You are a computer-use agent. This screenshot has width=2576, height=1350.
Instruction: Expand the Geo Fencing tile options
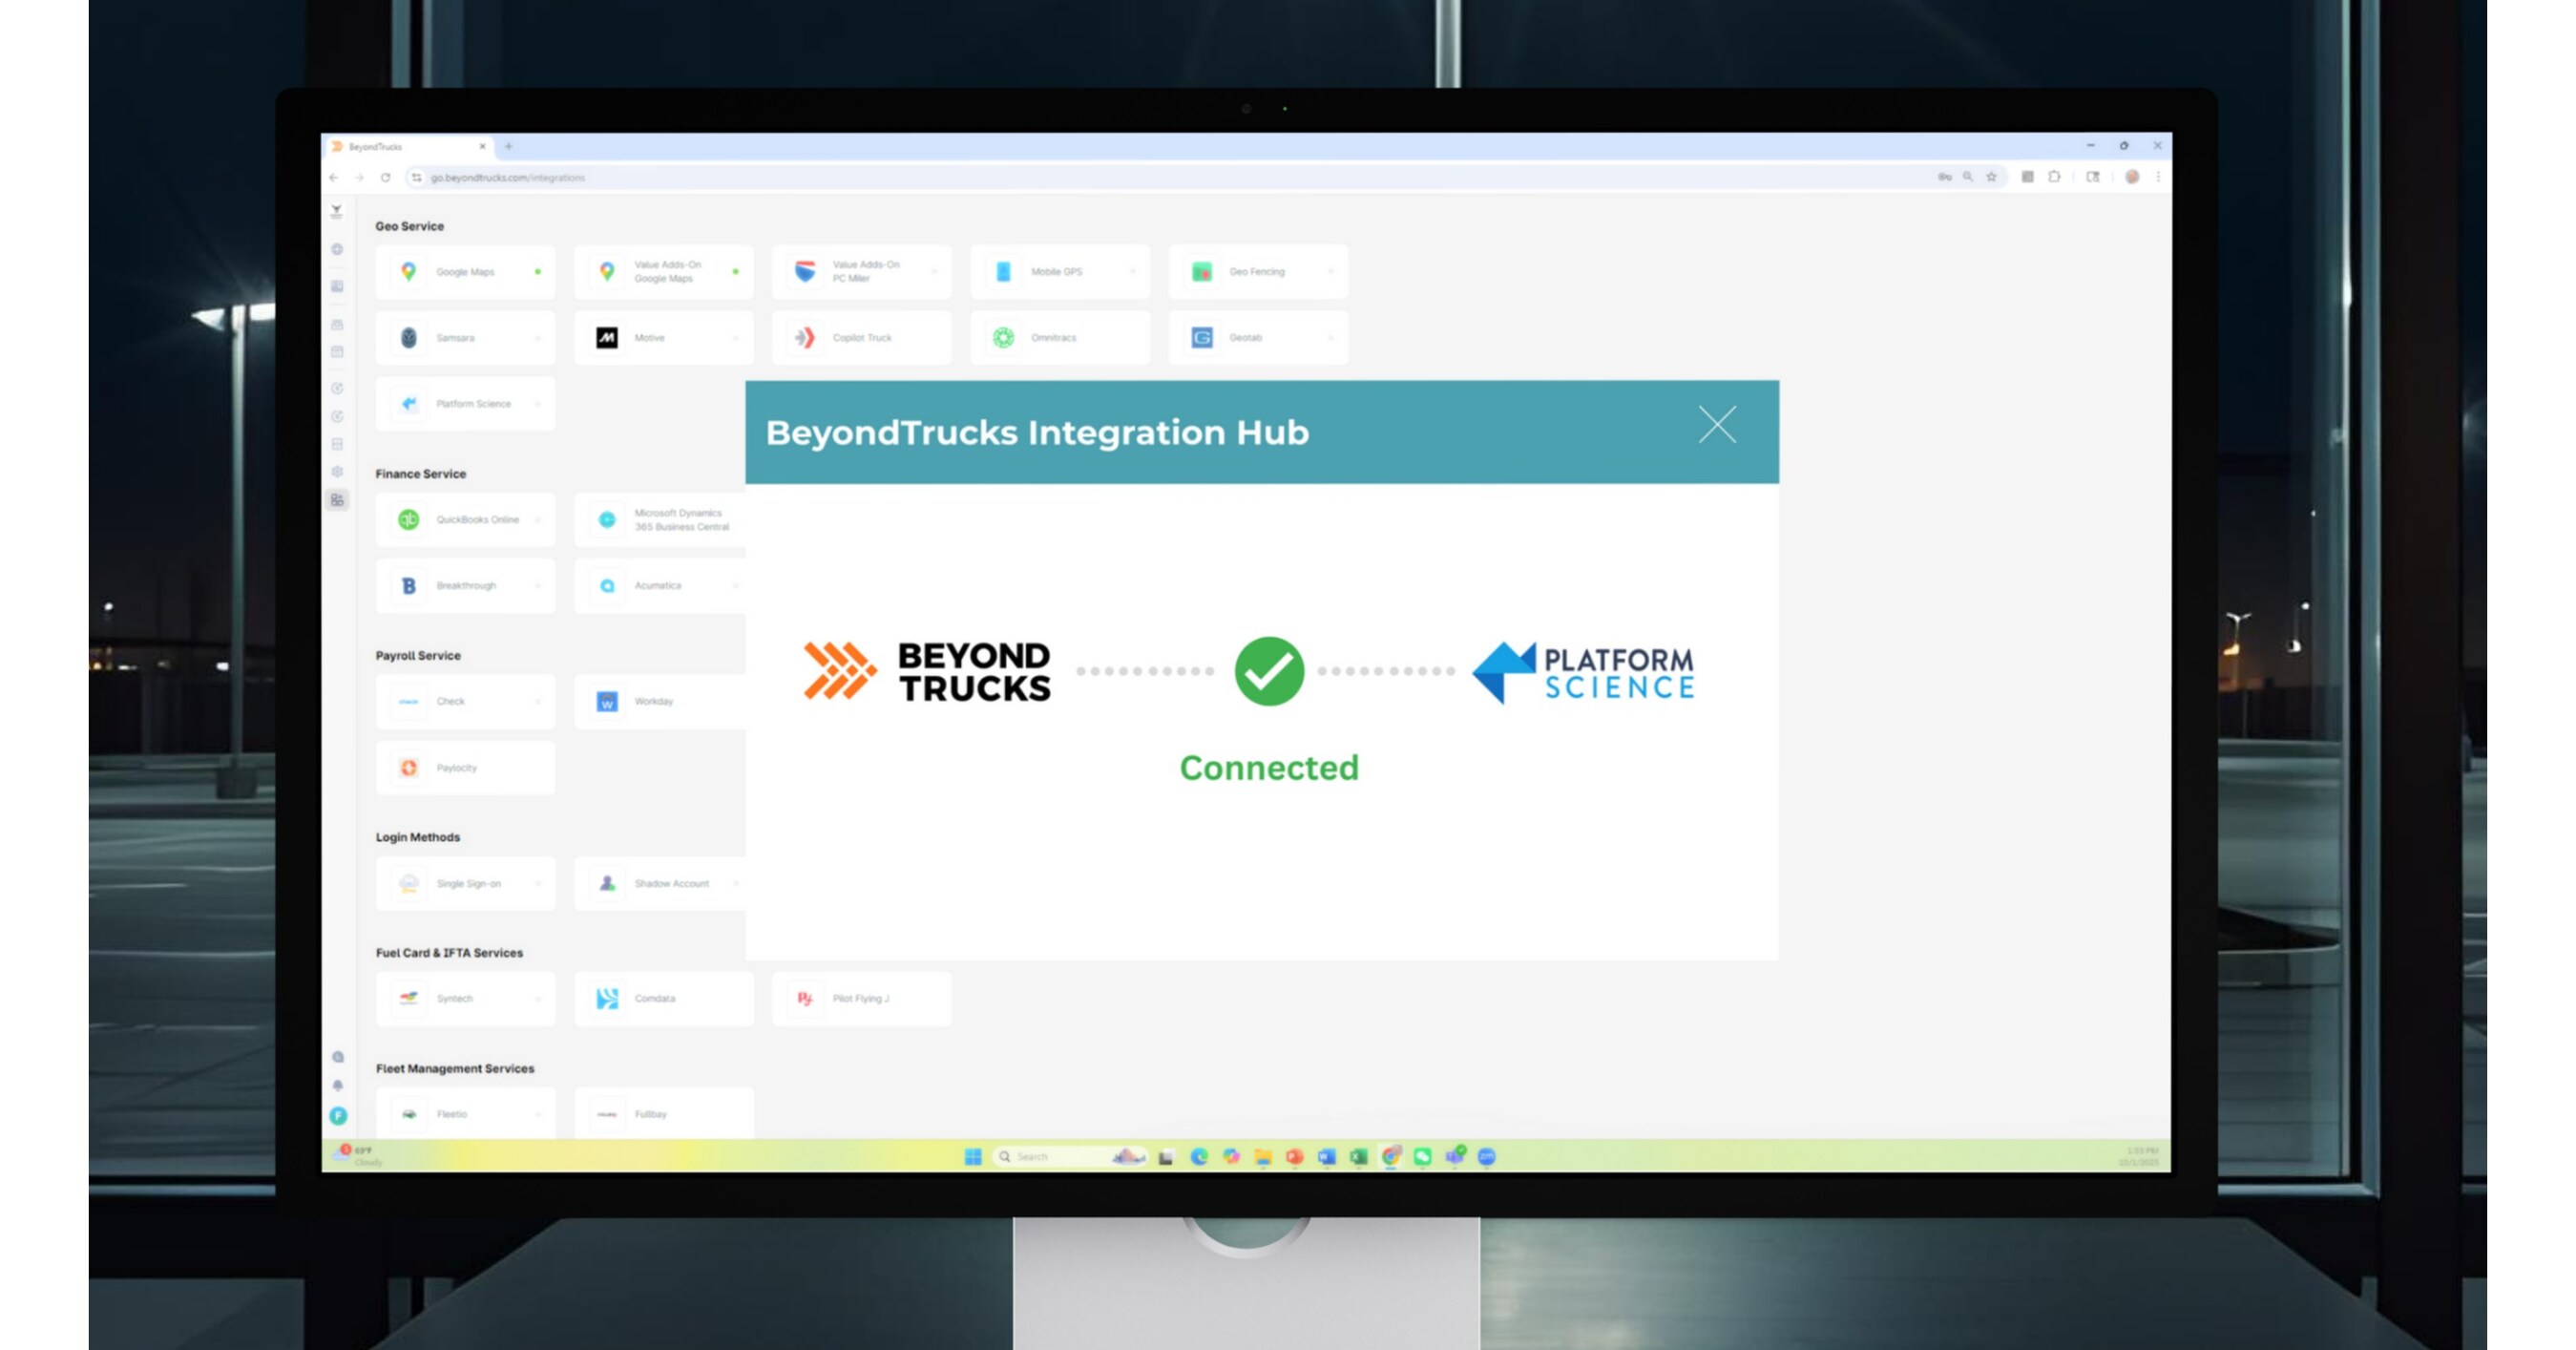pos(1331,271)
